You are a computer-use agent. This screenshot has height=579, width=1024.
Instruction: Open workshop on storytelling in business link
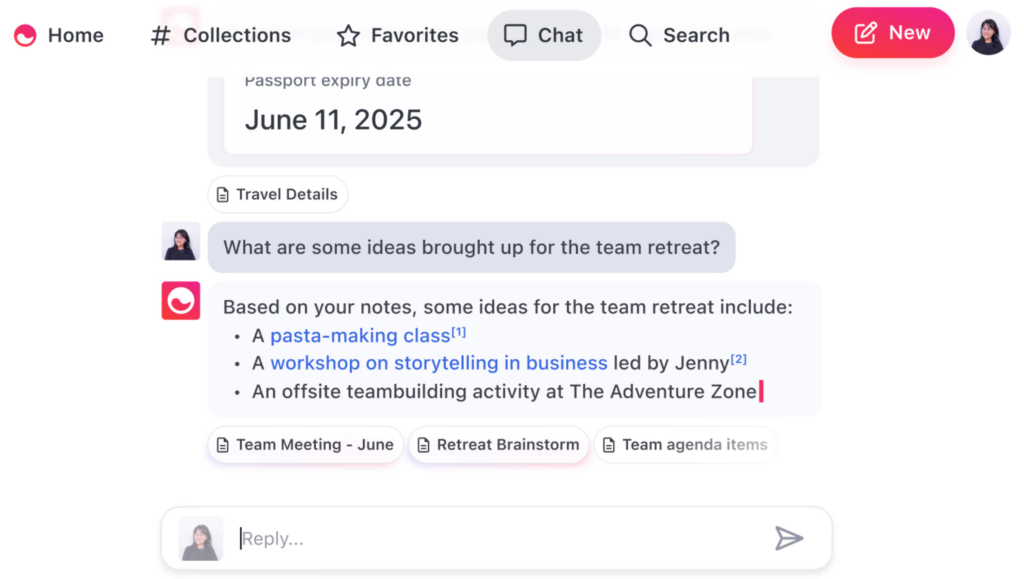pyautogui.click(x=439, y=363)
